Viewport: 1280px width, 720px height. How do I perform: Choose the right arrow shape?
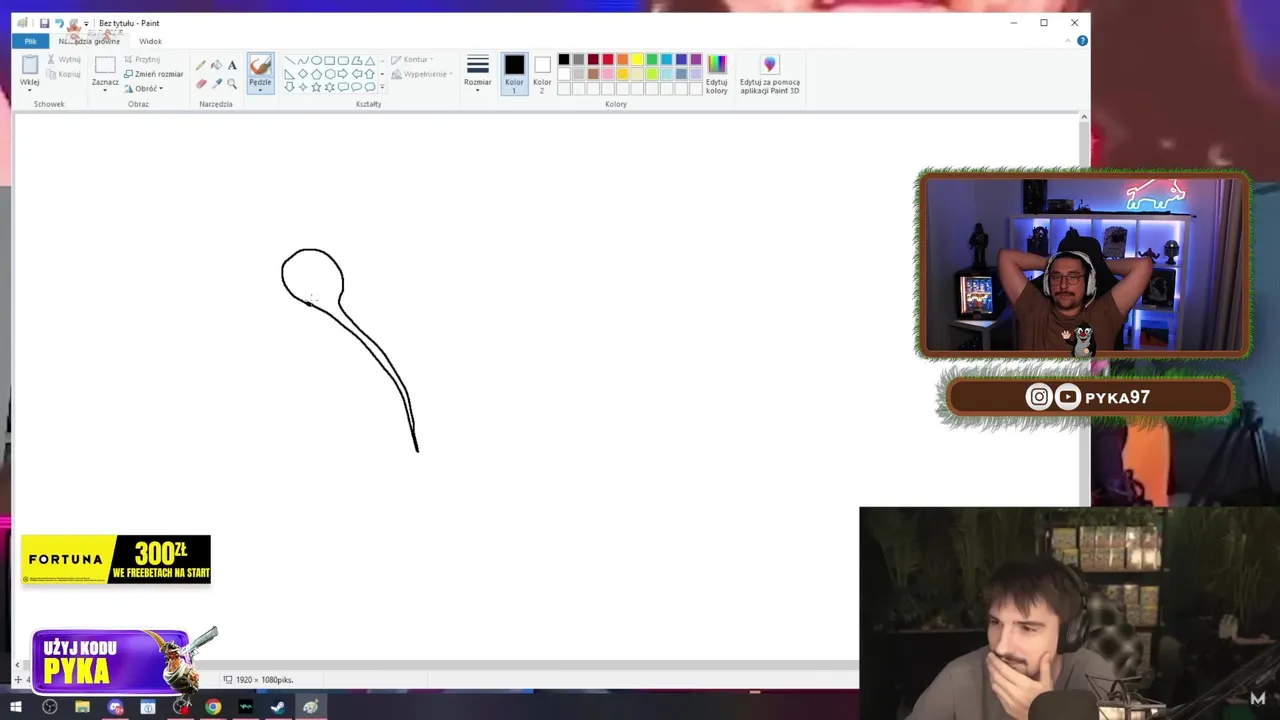click(x=343, y=74)
